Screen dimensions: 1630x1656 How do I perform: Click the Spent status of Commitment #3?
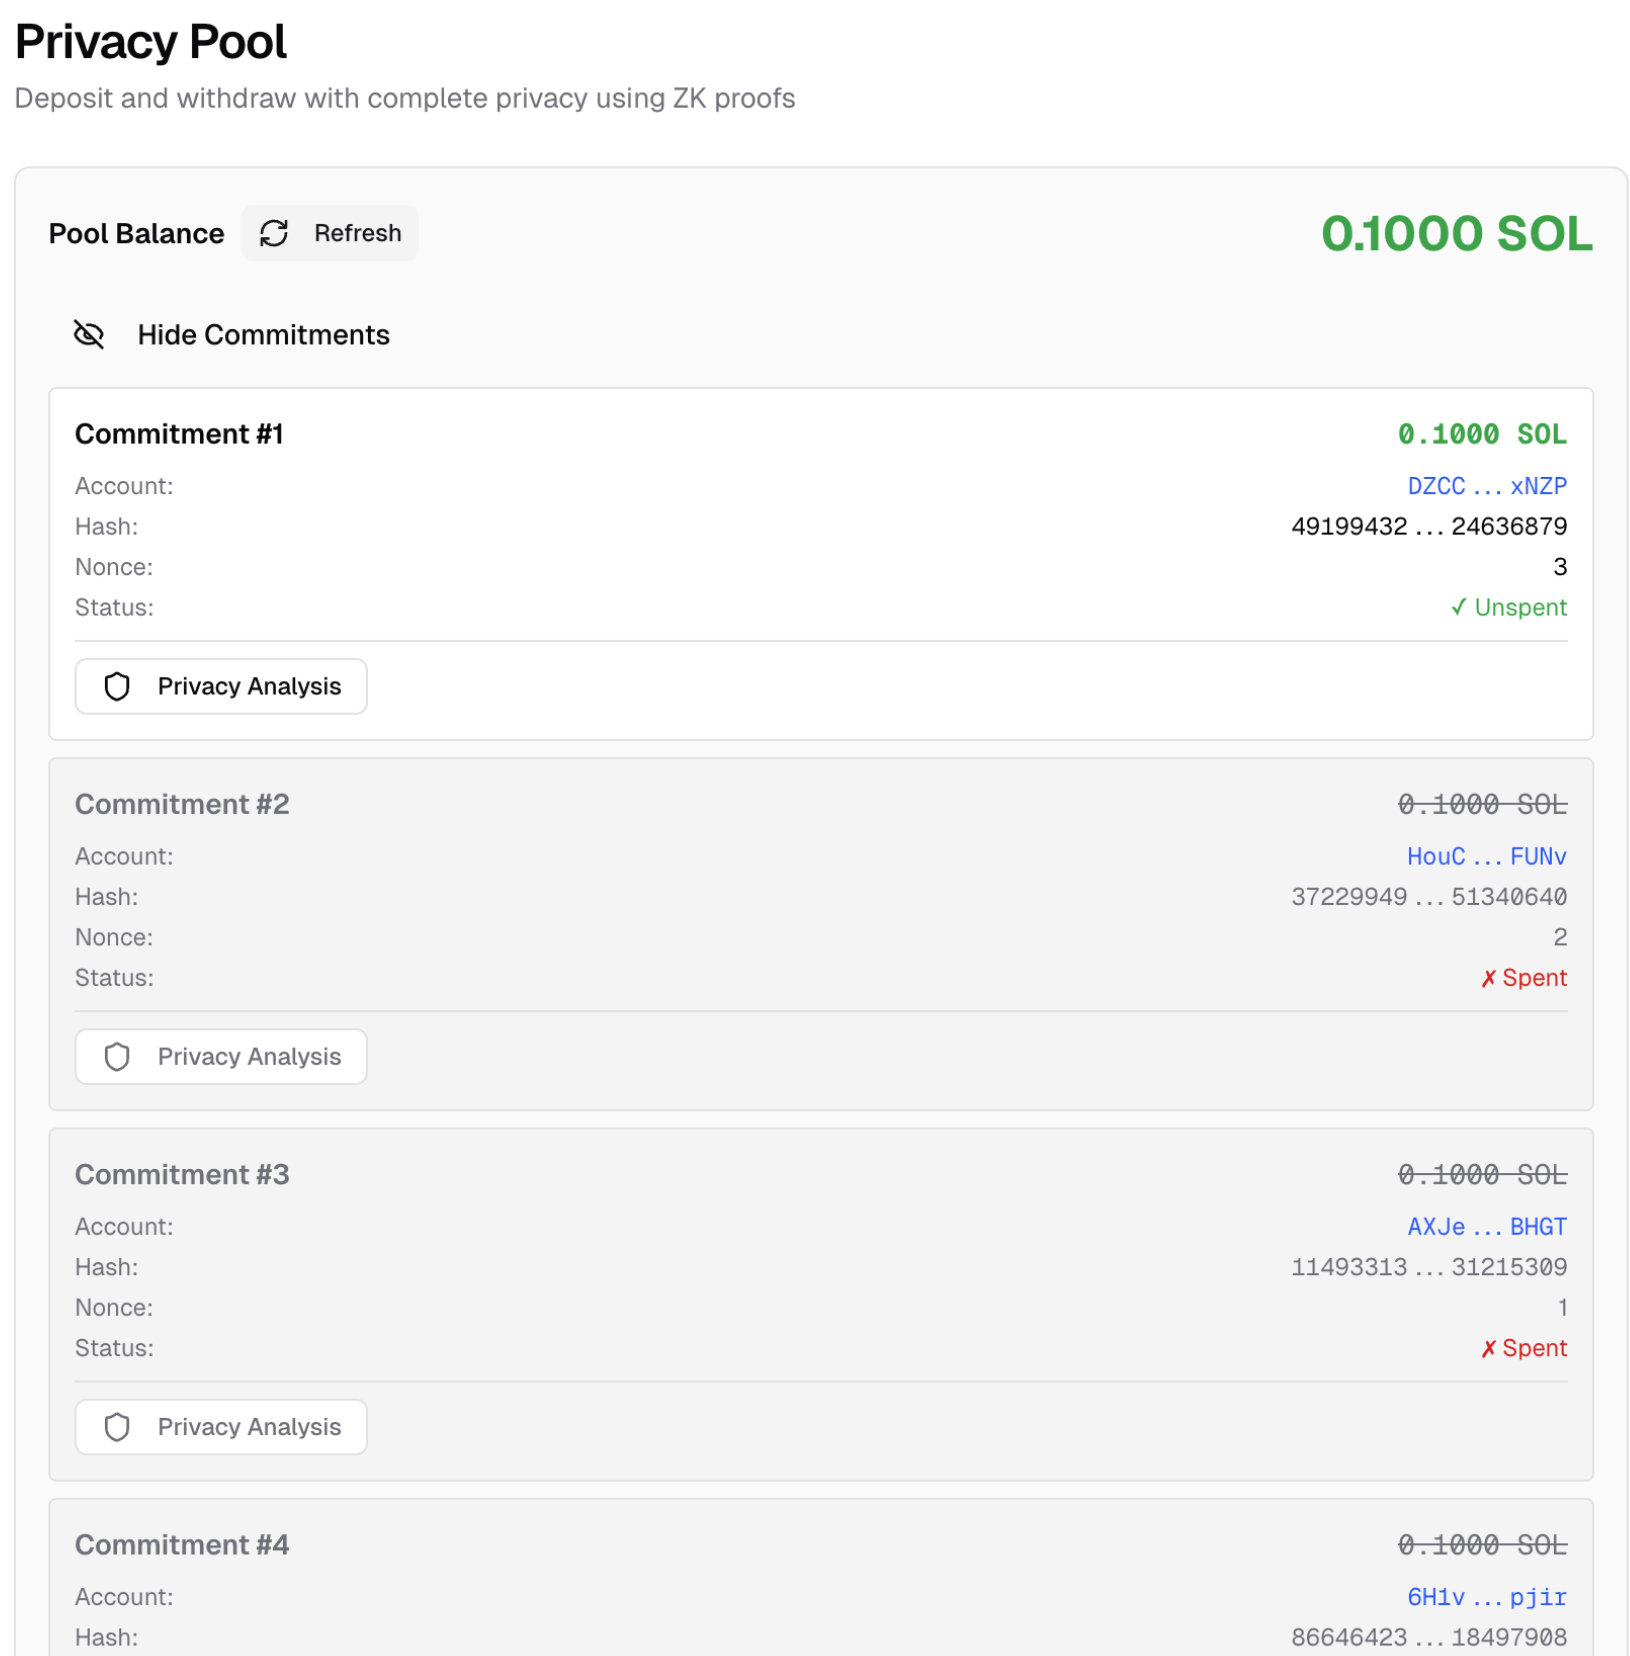pyautogui.click(x=1523, y=1347)
